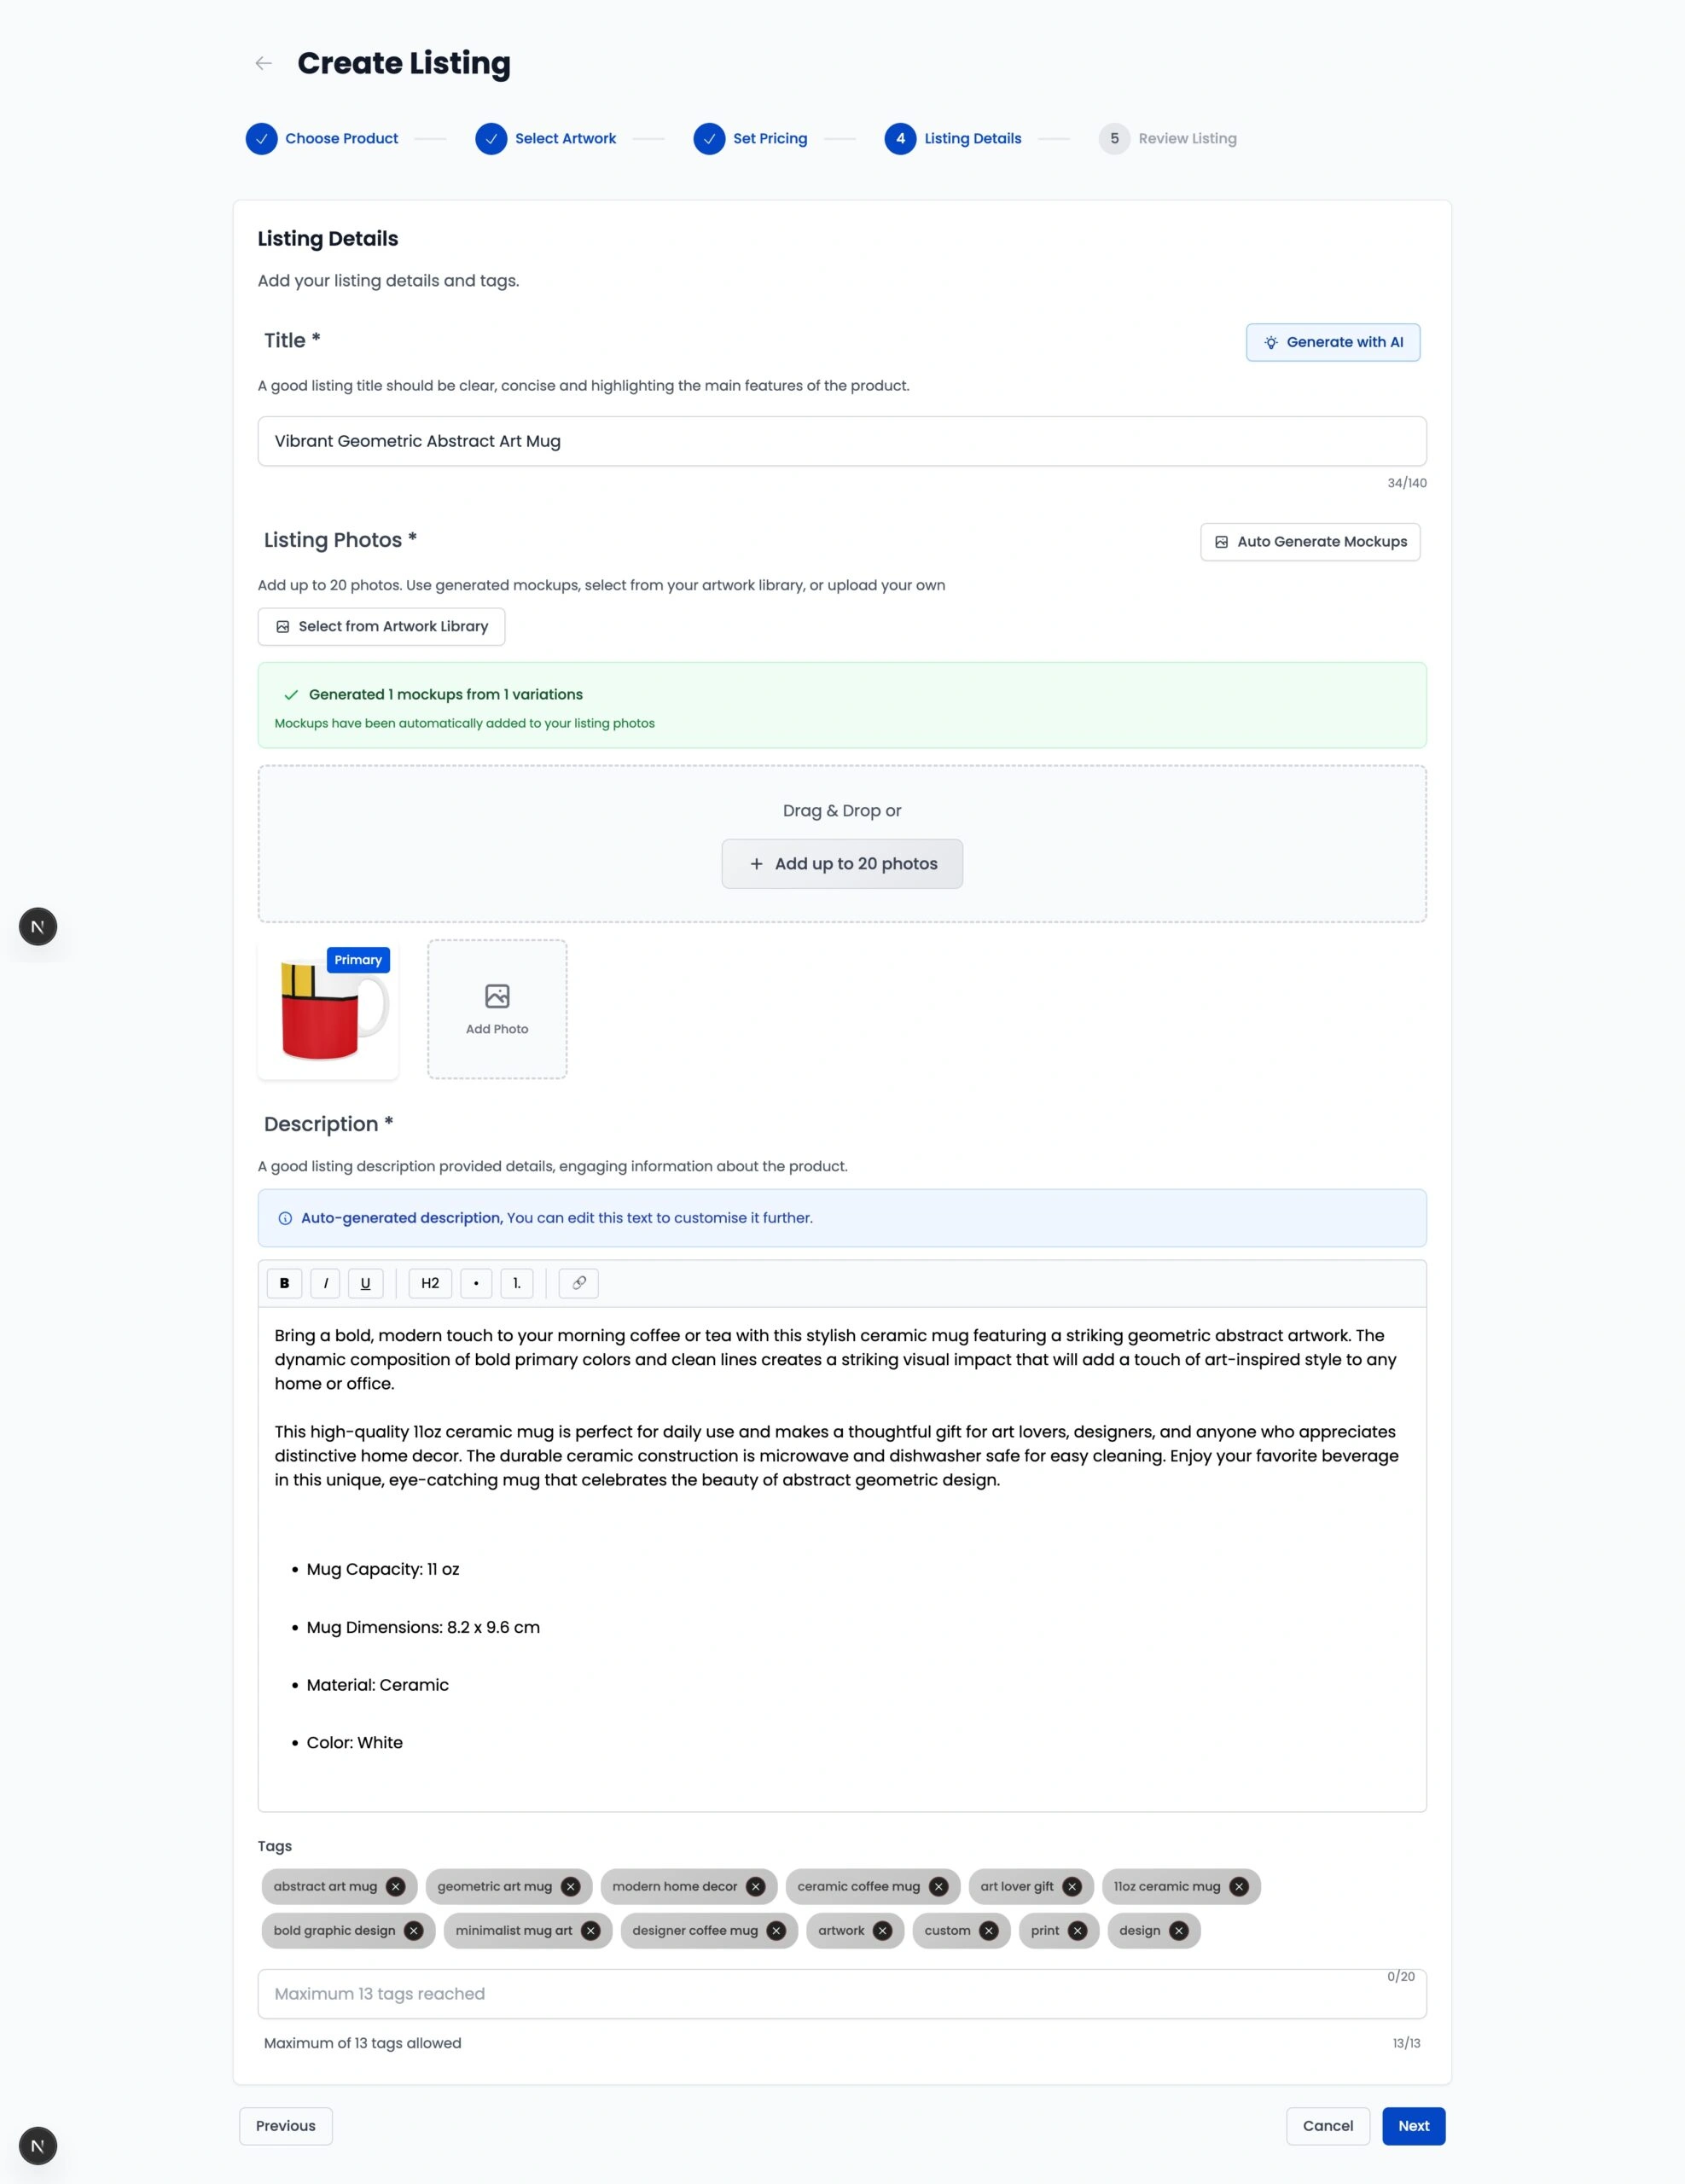The width and height of the screenshot is (1685, 2184).
Task: Click Generate with AI for the title
Action: [x=1333, y=342]
